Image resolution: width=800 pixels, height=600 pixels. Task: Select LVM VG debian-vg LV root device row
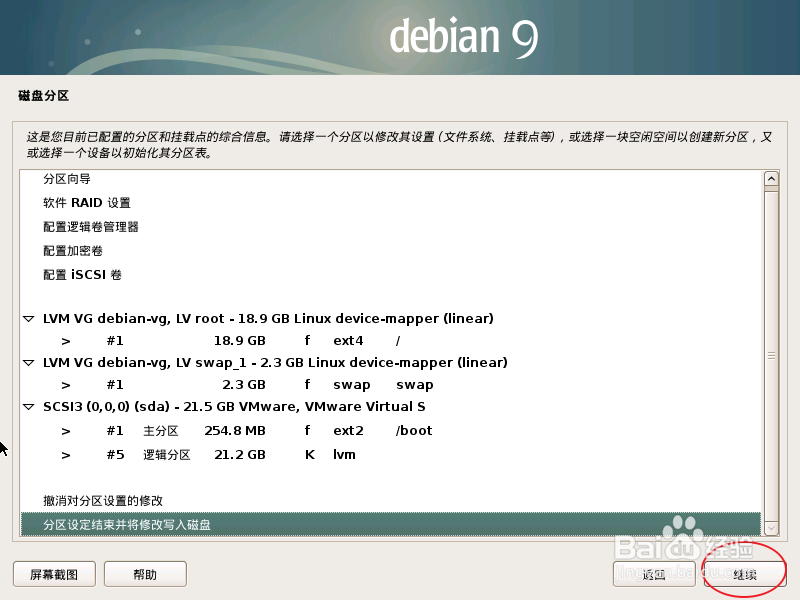(x=390, y=319)
